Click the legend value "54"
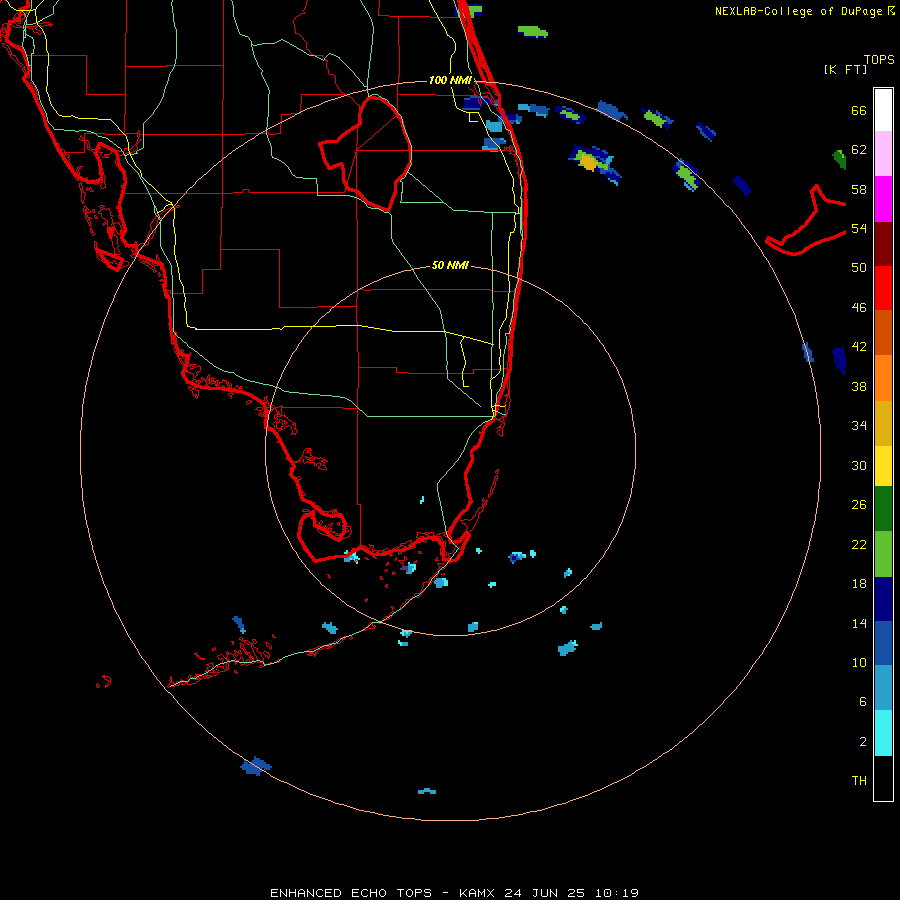The width and height of the screenshot is (900, 900). 859,228
